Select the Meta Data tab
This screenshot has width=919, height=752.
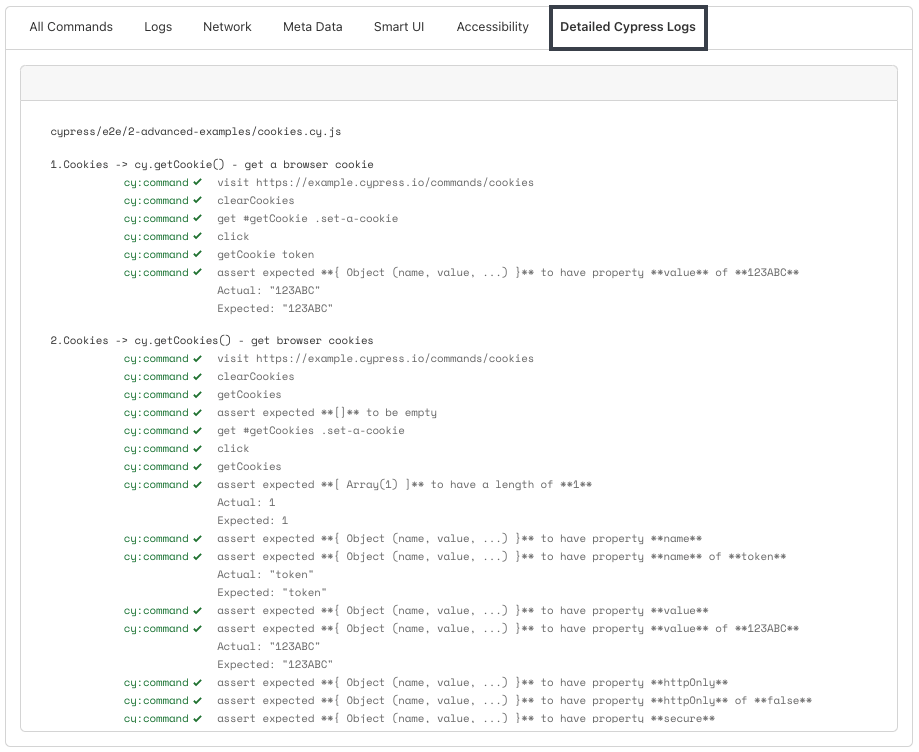[312, 27]
